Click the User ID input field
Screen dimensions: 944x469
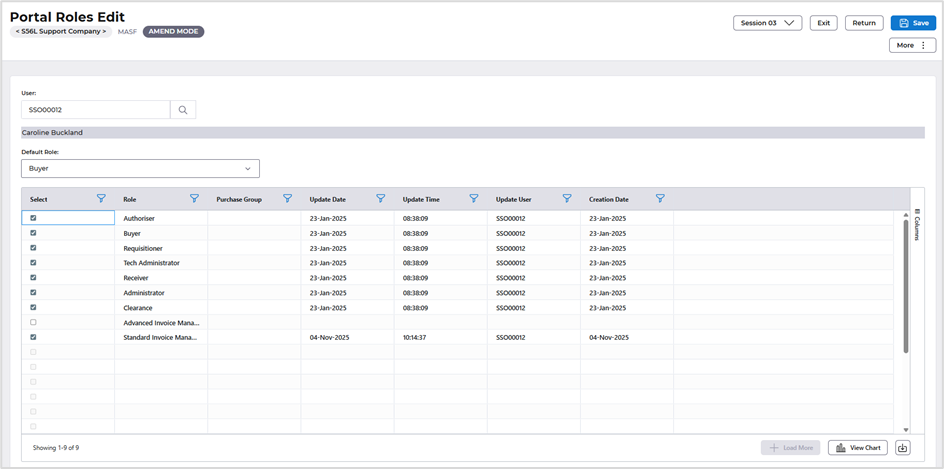tap(95, 110)
